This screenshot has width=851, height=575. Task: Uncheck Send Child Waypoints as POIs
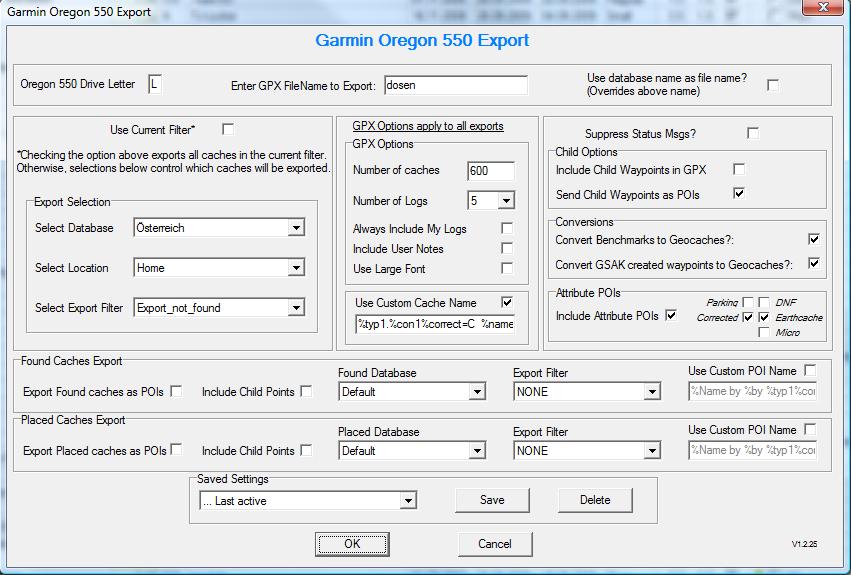point(739,193)
